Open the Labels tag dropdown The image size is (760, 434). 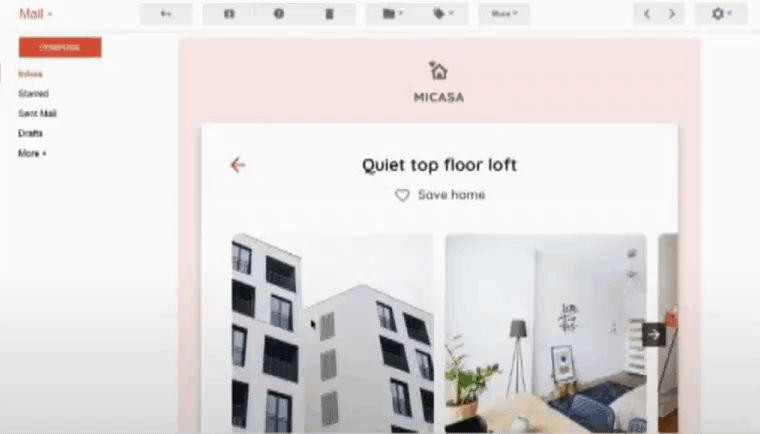443,14
